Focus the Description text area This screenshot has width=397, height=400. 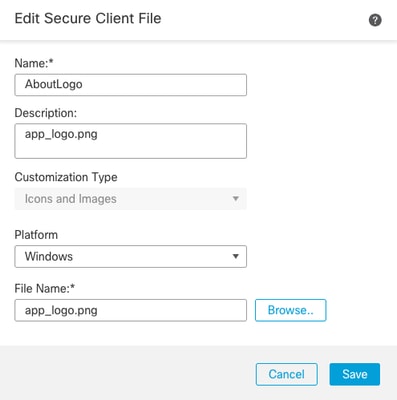pos(131,141)
